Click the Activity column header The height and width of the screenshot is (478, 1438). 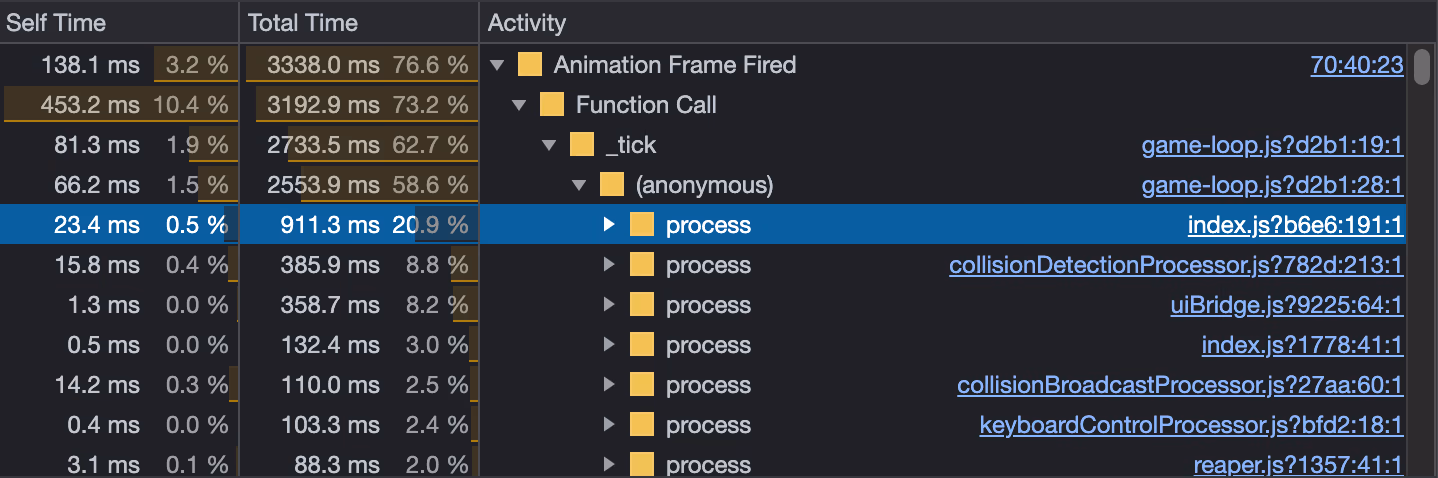pyautogui.click(x=527, y=23)
